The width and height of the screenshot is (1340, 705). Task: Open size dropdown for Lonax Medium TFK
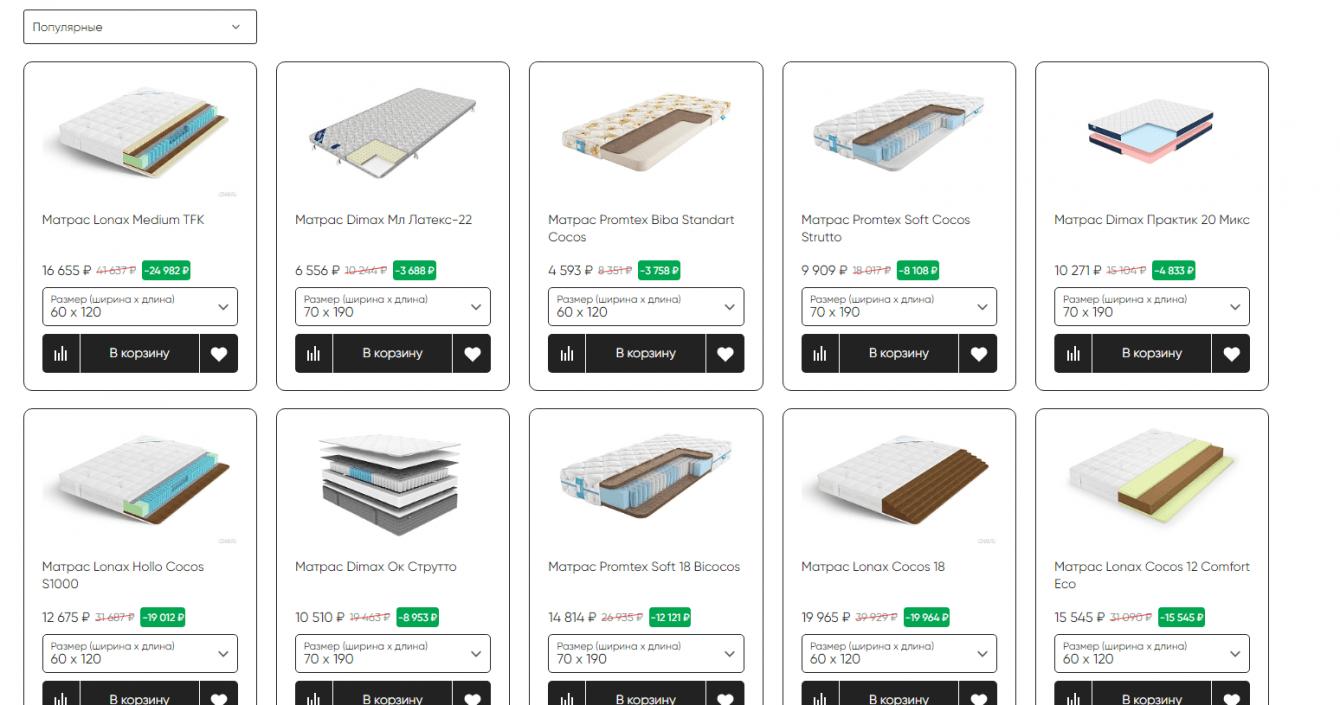pos(140,307)
